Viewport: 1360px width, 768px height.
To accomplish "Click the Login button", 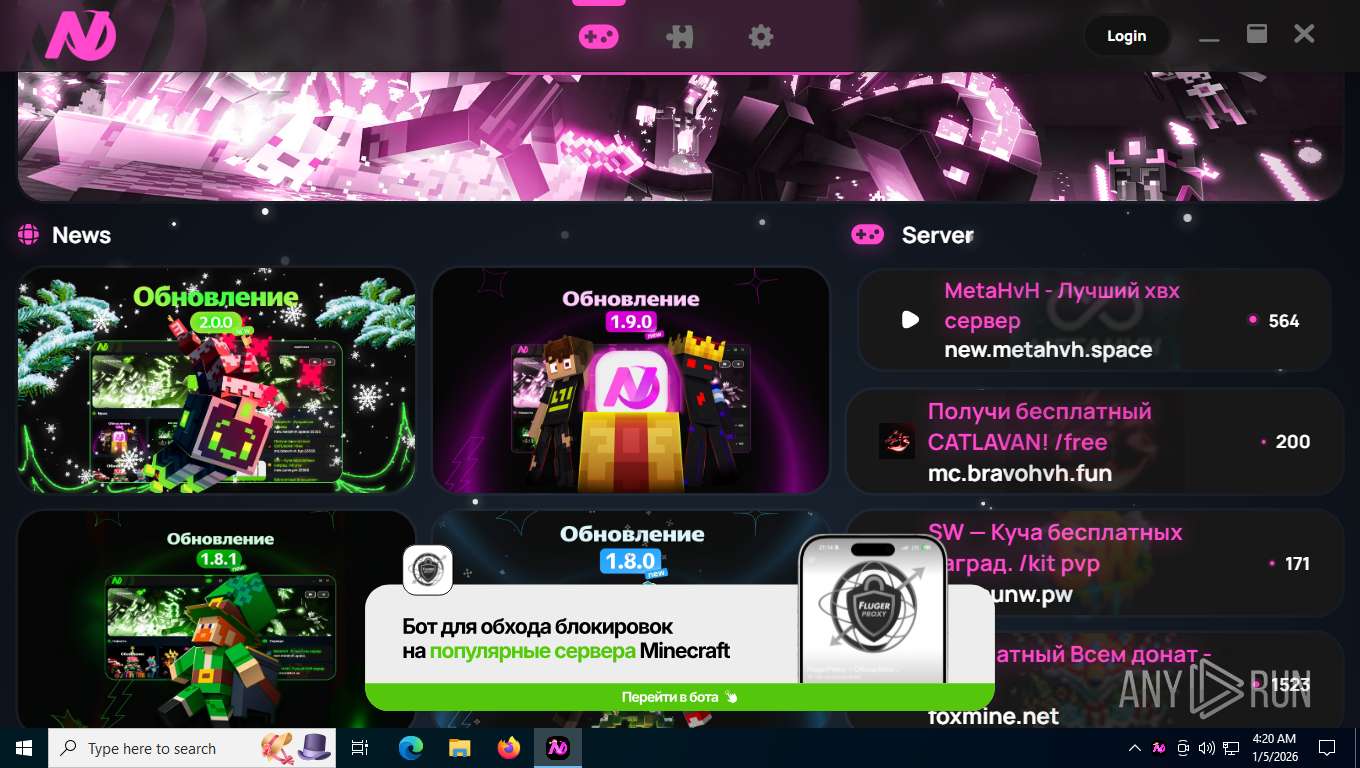I will (1126, 36).
